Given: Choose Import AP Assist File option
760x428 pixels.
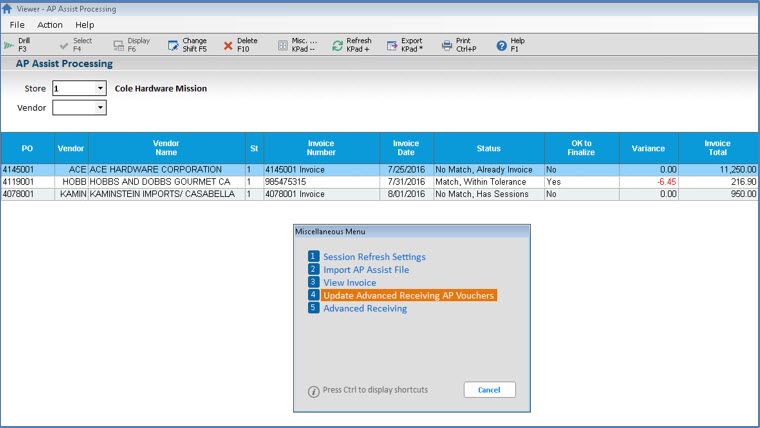Looking at the screenshot, I should (365, 270).
